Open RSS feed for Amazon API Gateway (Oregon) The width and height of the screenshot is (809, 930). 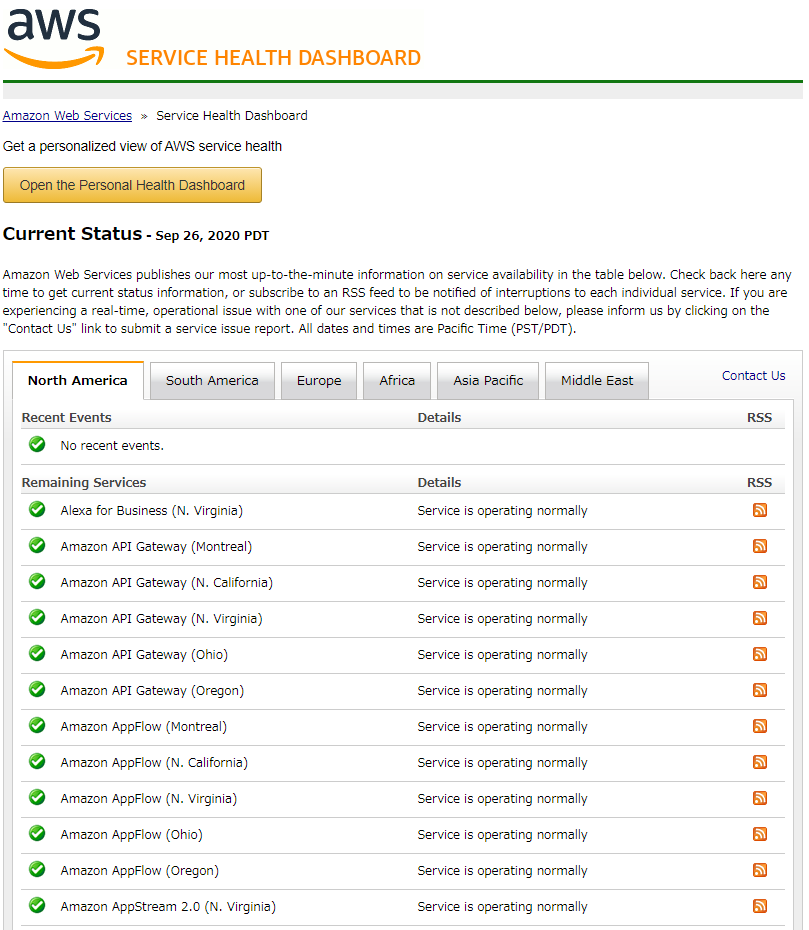coord(760,690)
